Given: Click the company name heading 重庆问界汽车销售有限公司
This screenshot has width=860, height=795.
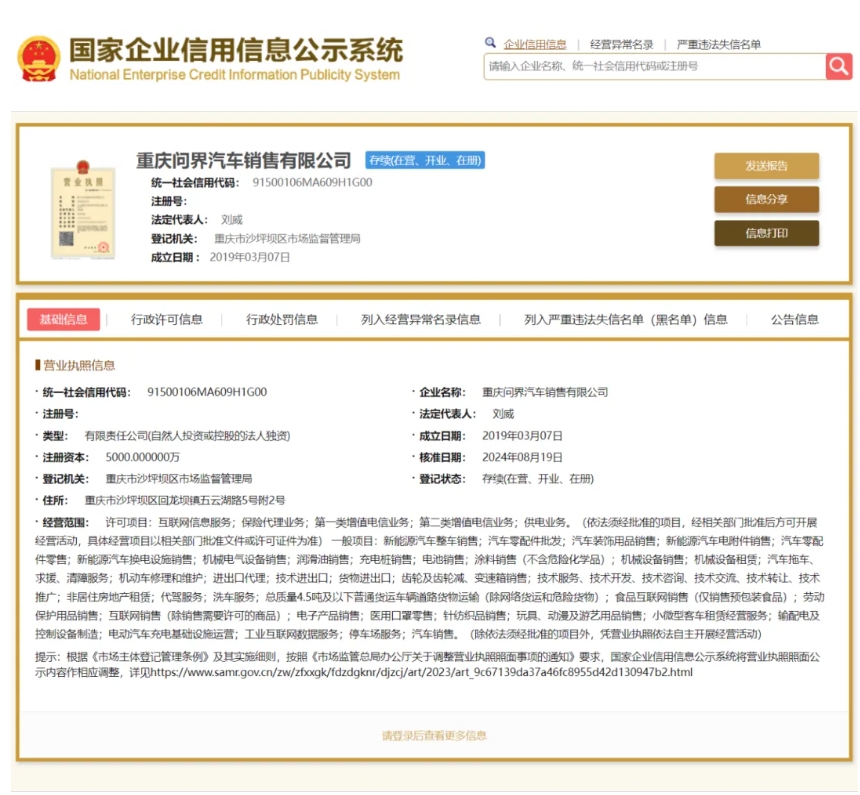Looking at the screenshot, I should tap(244, 160).
